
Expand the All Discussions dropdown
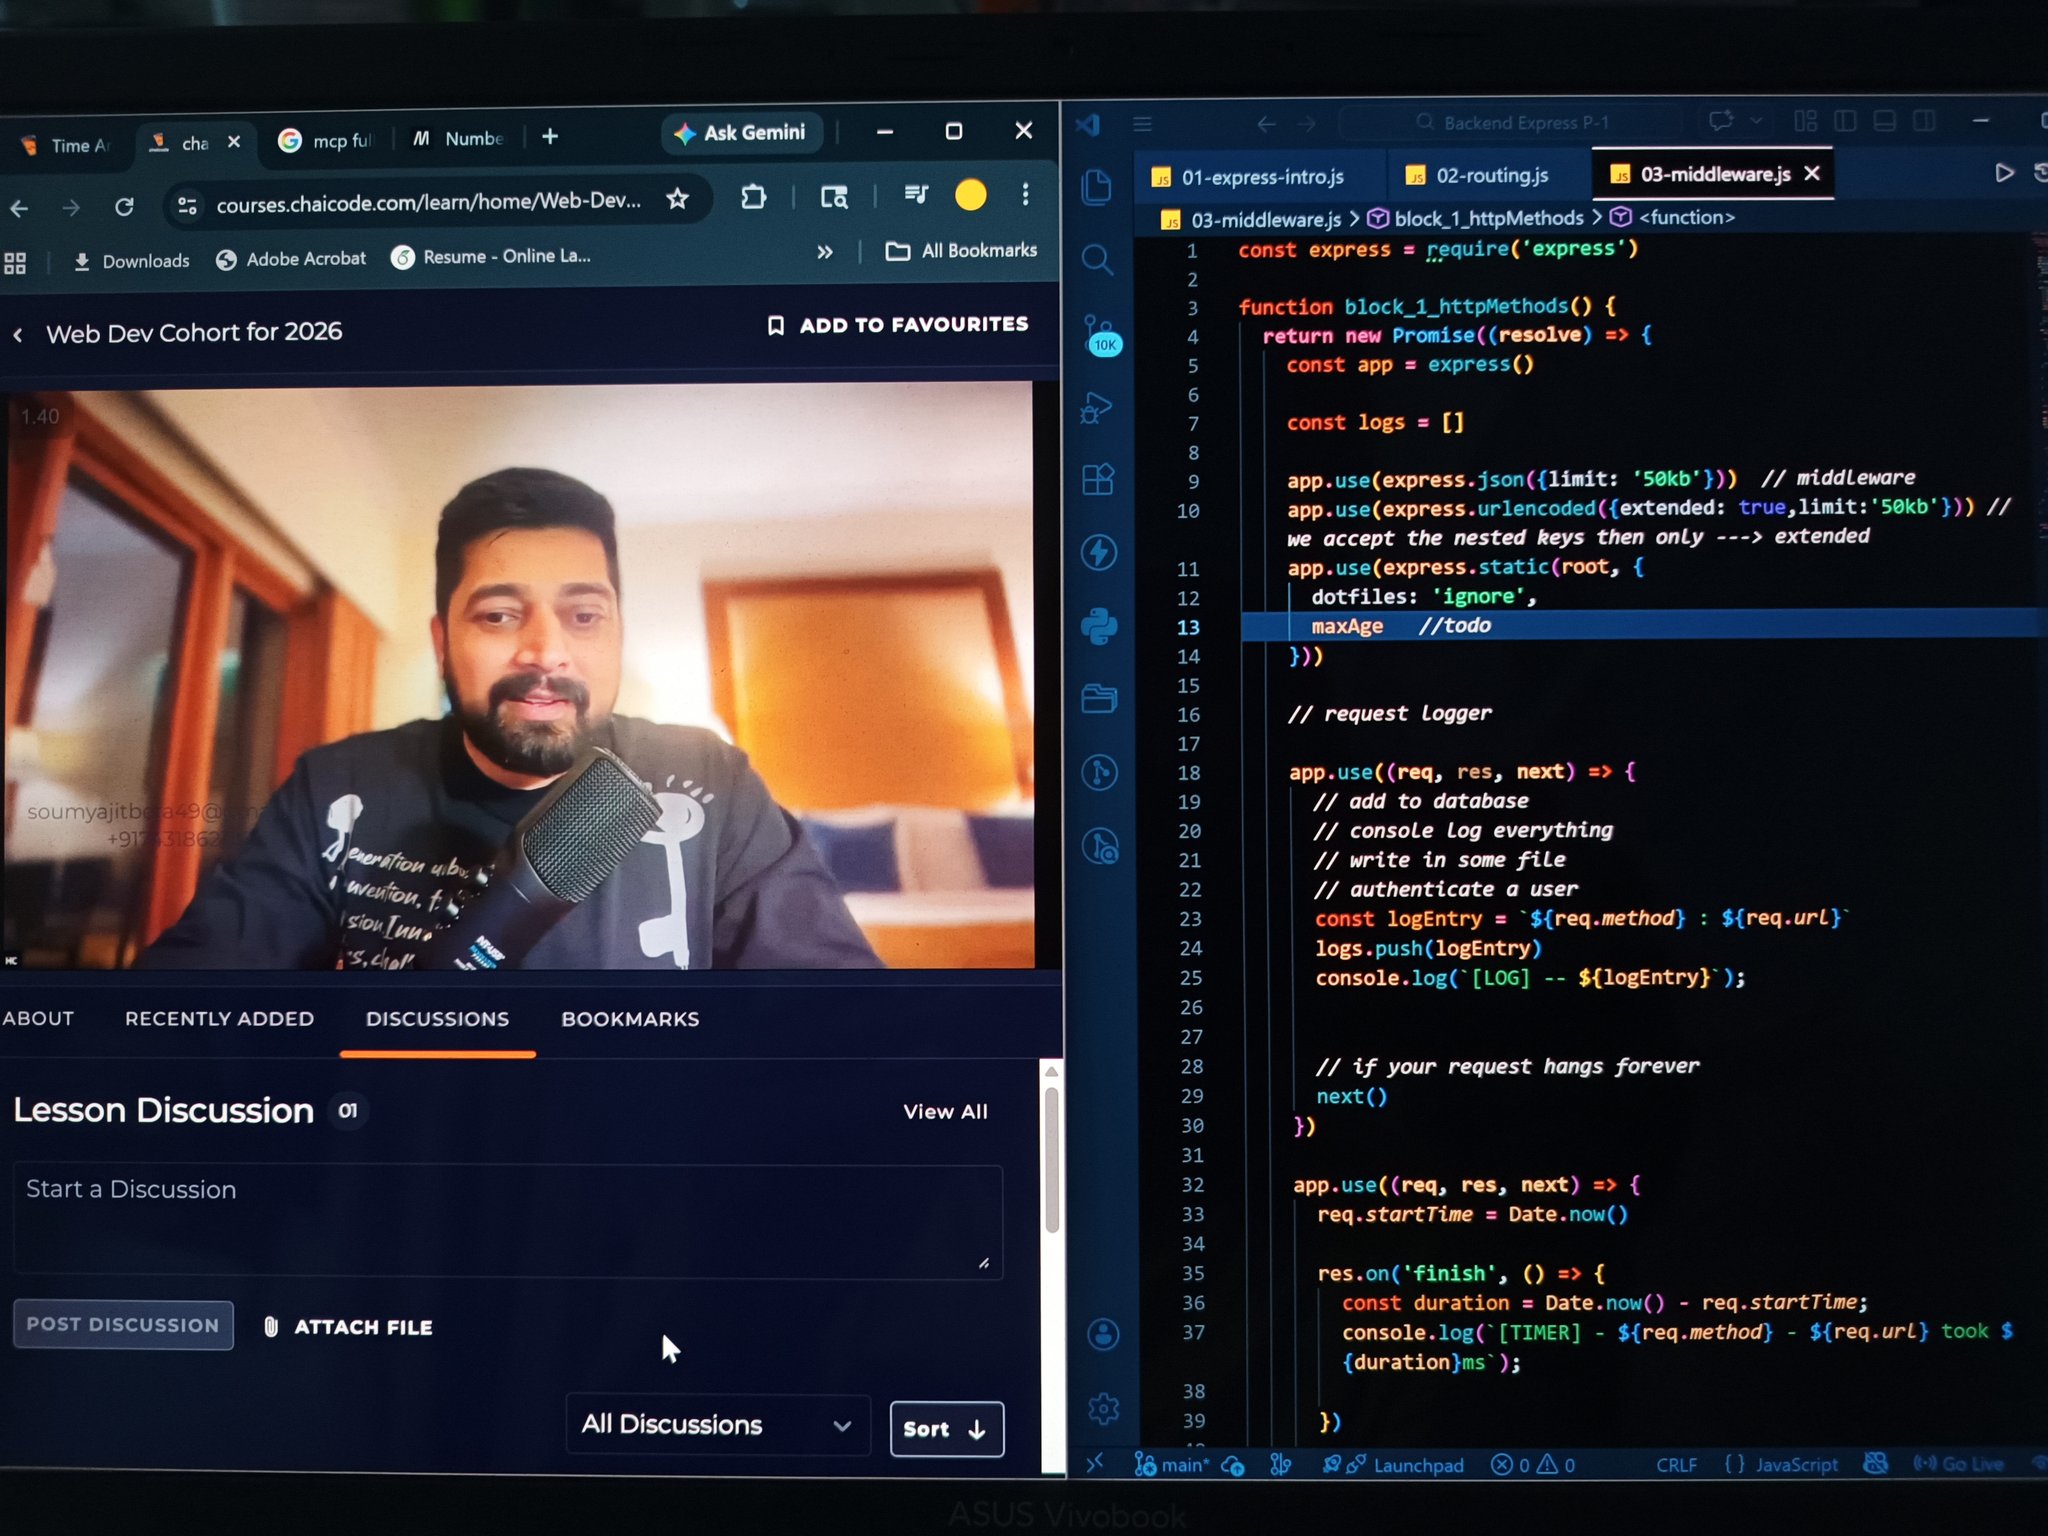pyautogui.click(x=716, y=1424)
